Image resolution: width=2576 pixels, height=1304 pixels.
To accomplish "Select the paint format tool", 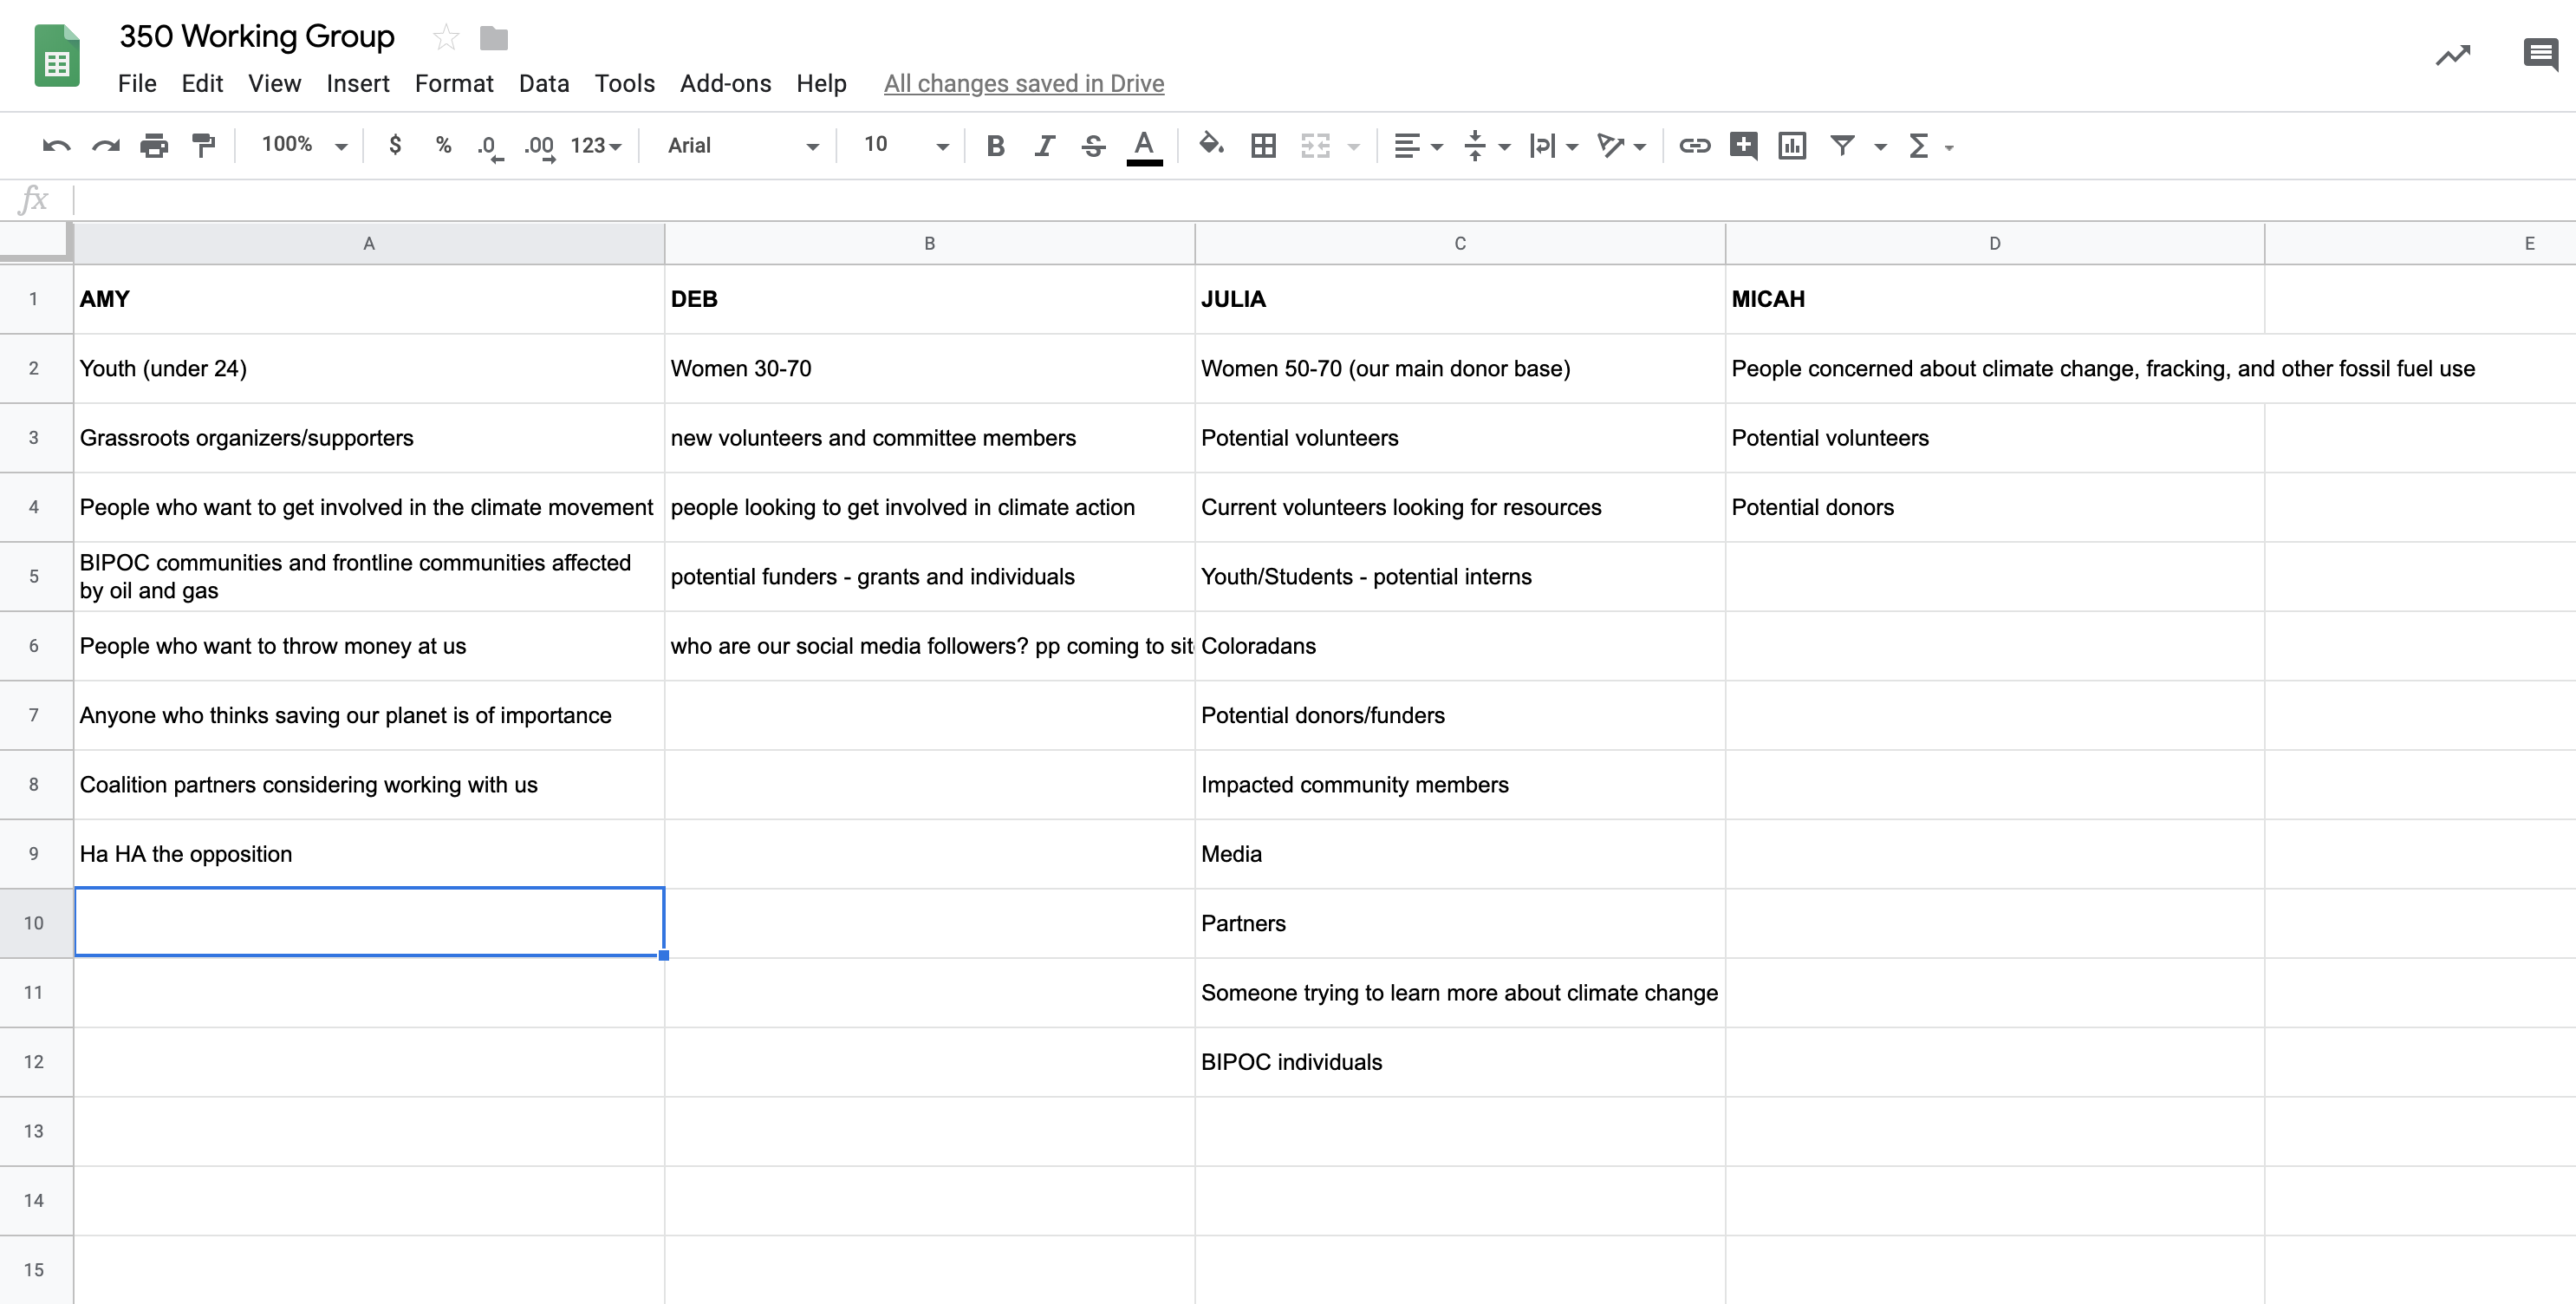I will tap(203, 146).
